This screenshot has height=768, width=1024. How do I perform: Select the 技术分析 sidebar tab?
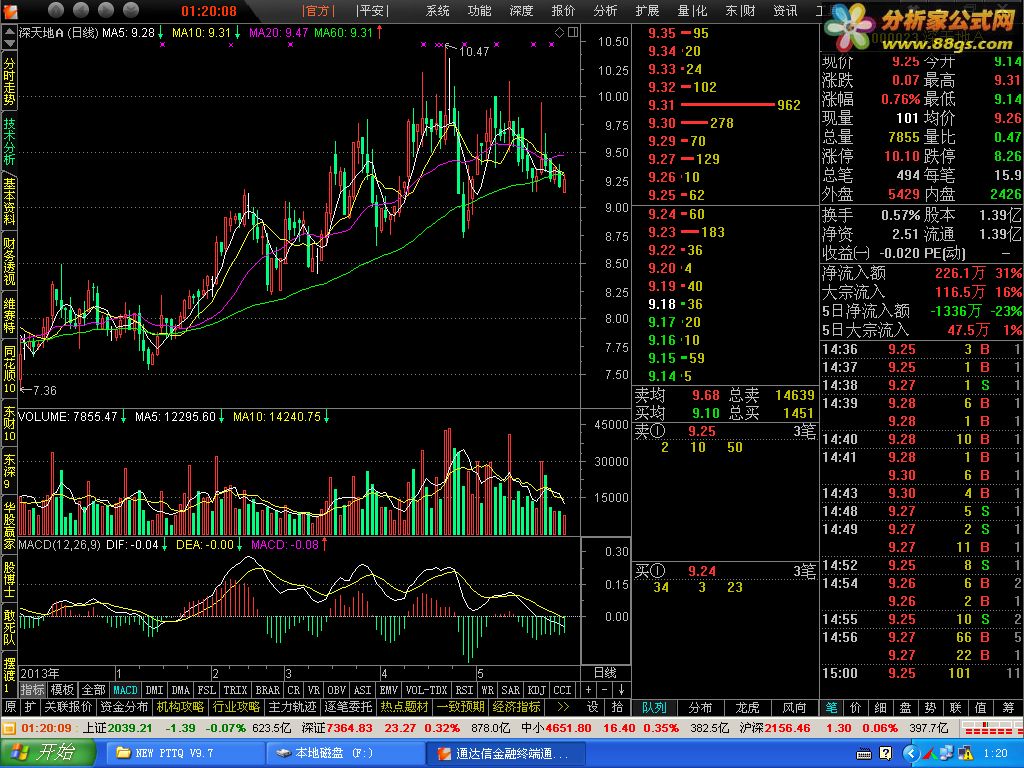(9, 141)
